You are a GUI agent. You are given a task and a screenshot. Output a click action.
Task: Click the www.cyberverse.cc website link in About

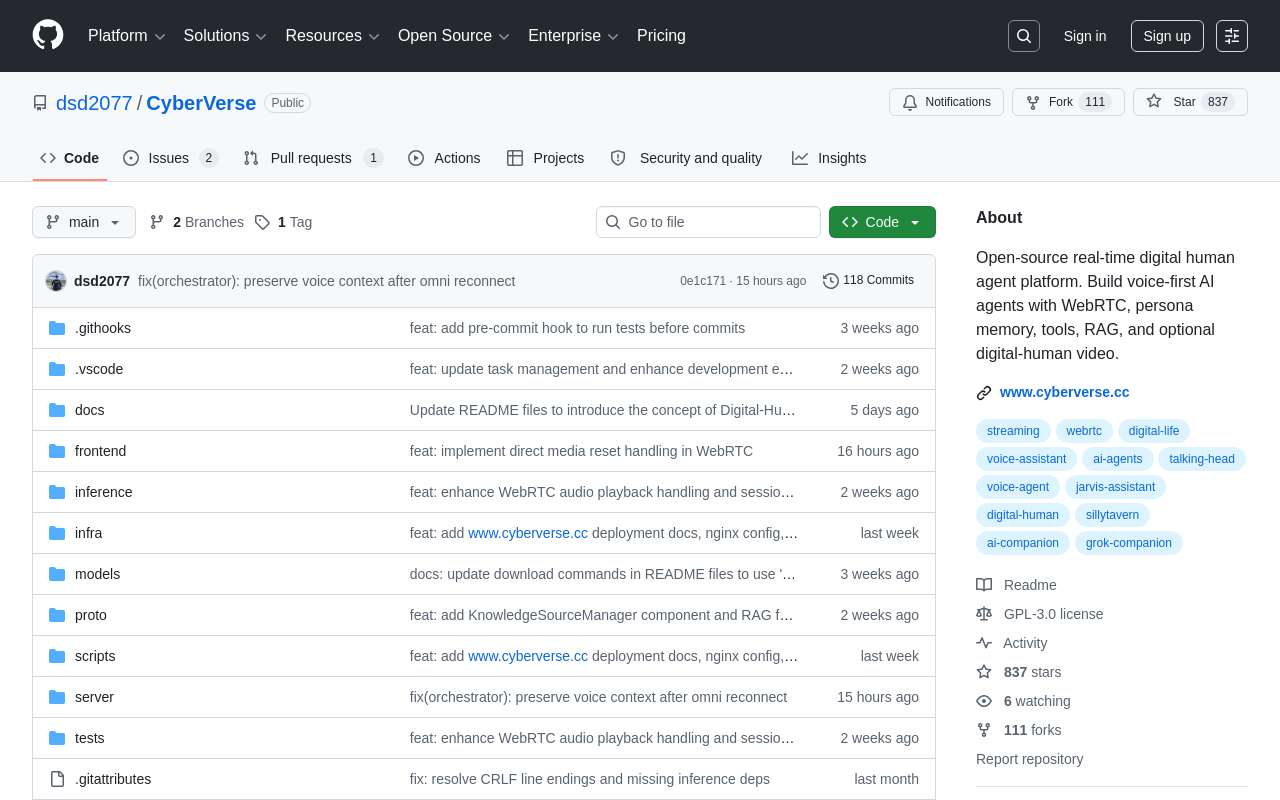1064,392
